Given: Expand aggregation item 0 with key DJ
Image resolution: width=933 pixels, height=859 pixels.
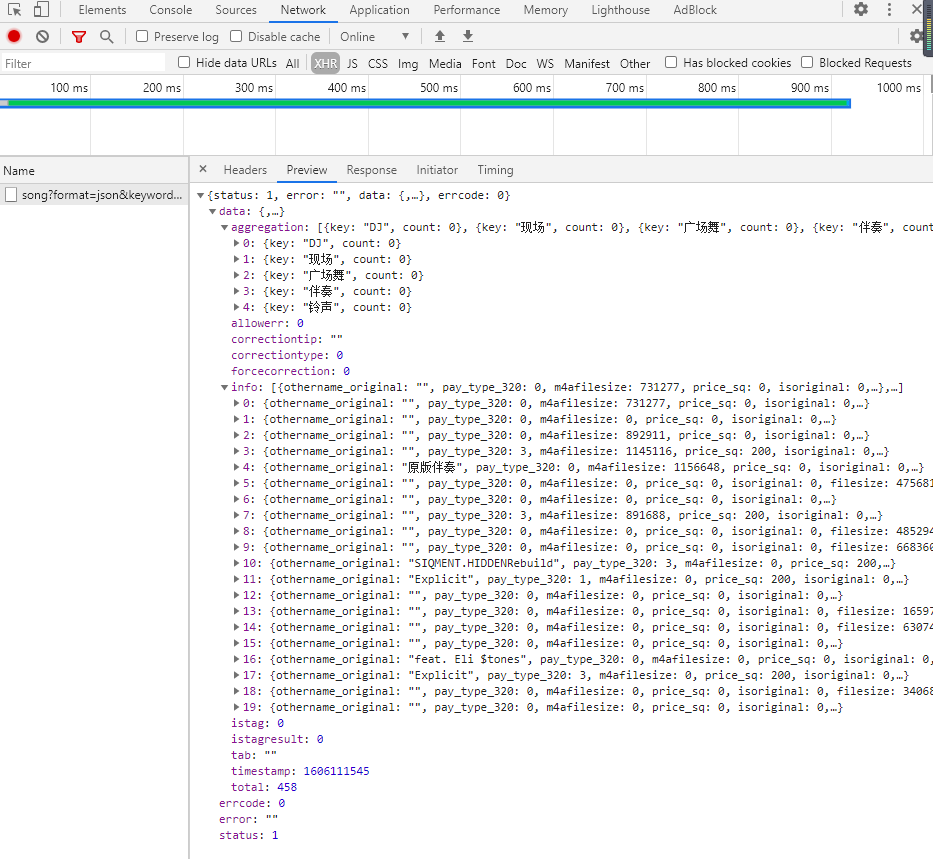Looking at the screenshot, I should 236,243.
